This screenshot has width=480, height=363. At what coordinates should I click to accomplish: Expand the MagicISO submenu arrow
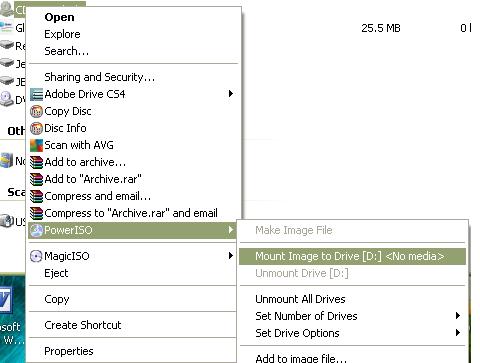tap(231, 256)
